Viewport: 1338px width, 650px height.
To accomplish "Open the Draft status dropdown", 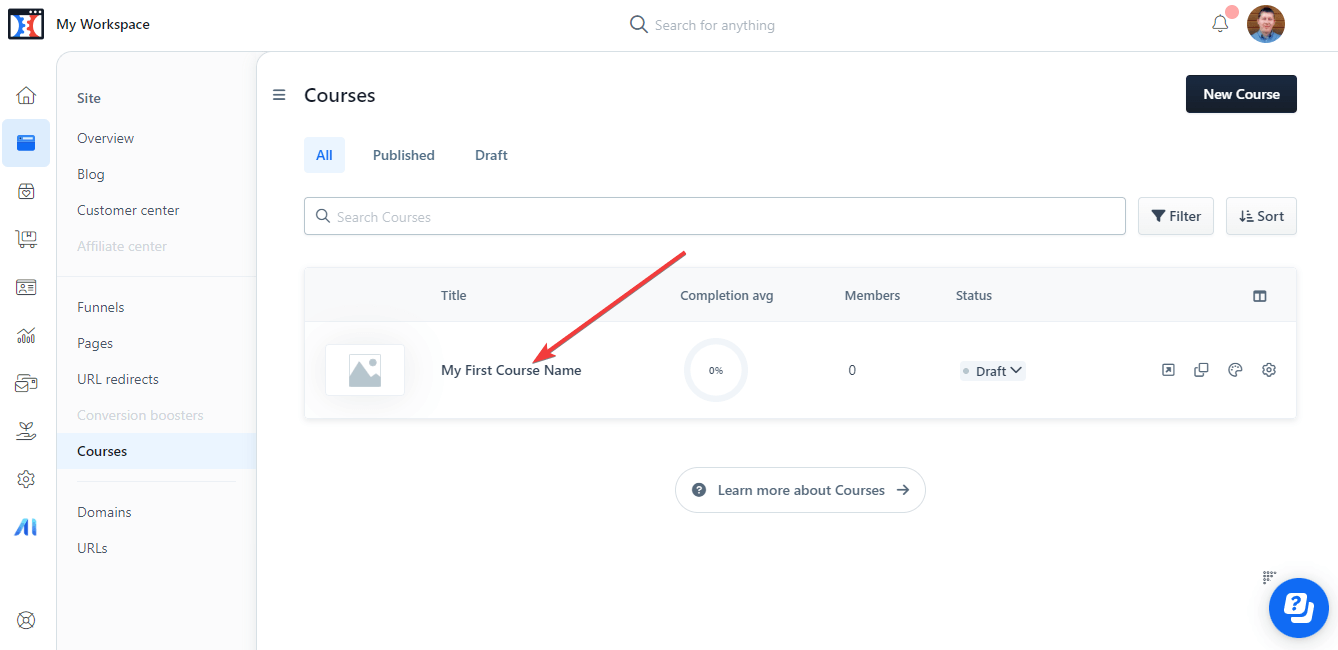I will coord(992,370).
